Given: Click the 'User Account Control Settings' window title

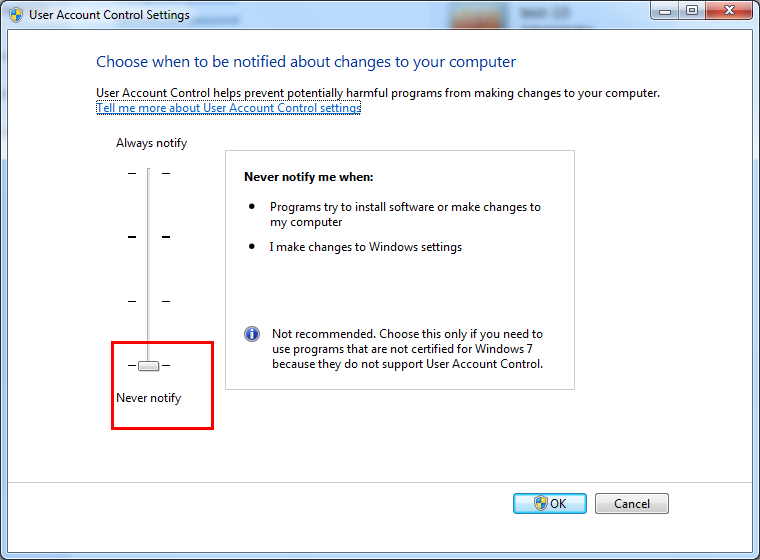Looking at the screenshot, I should (110, 15).
